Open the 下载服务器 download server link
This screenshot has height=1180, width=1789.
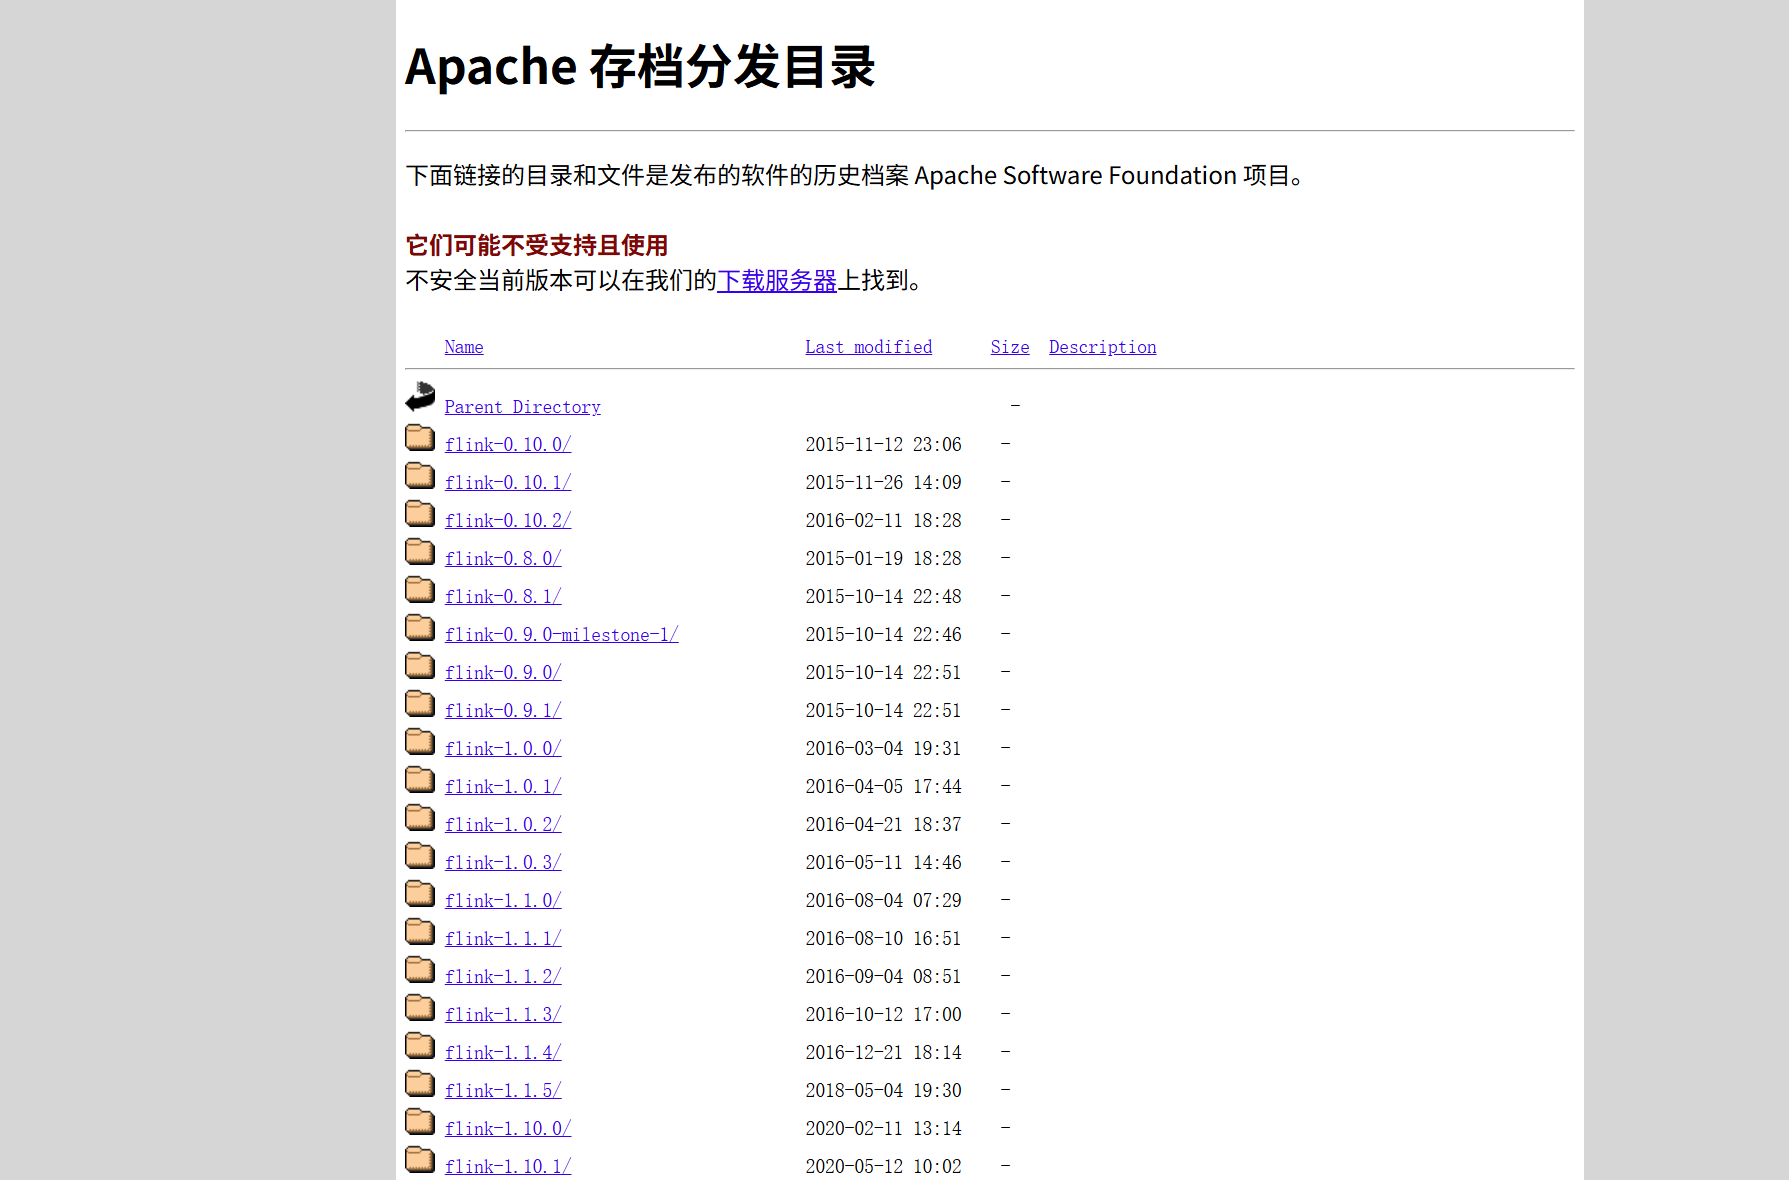[777, 281]
